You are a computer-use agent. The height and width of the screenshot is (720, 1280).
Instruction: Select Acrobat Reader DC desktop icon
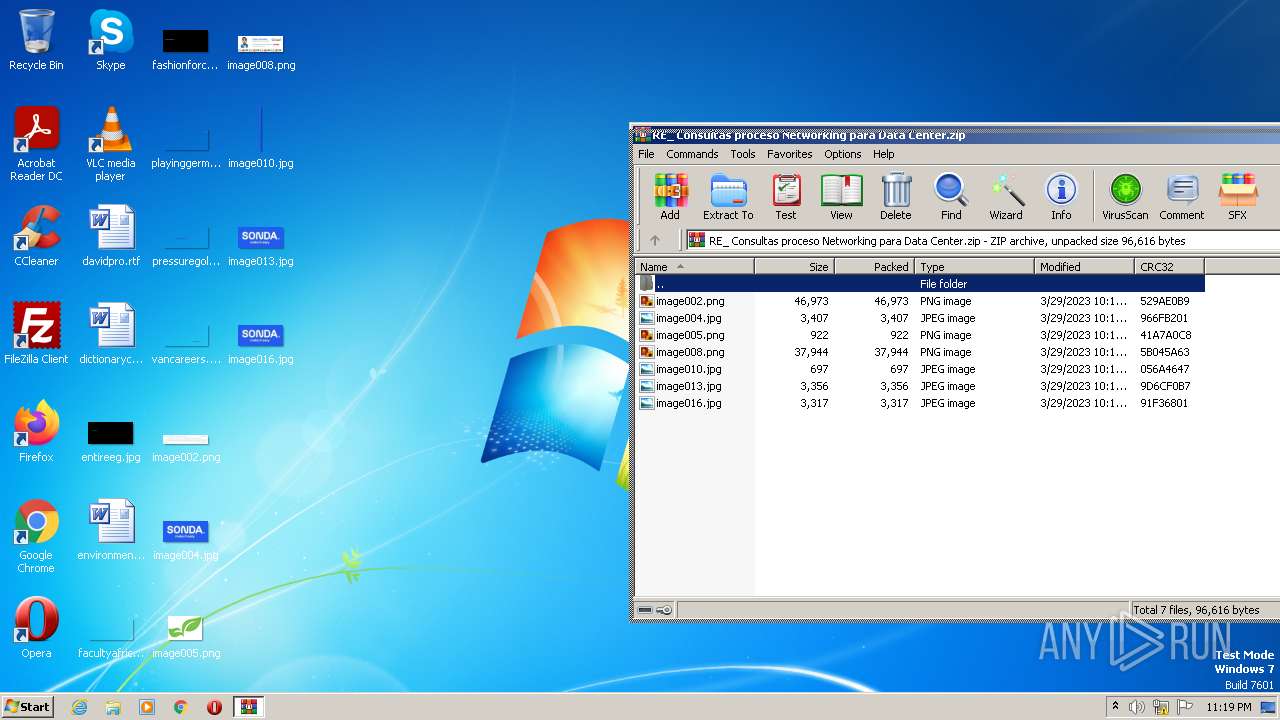(x=36, y=144)
